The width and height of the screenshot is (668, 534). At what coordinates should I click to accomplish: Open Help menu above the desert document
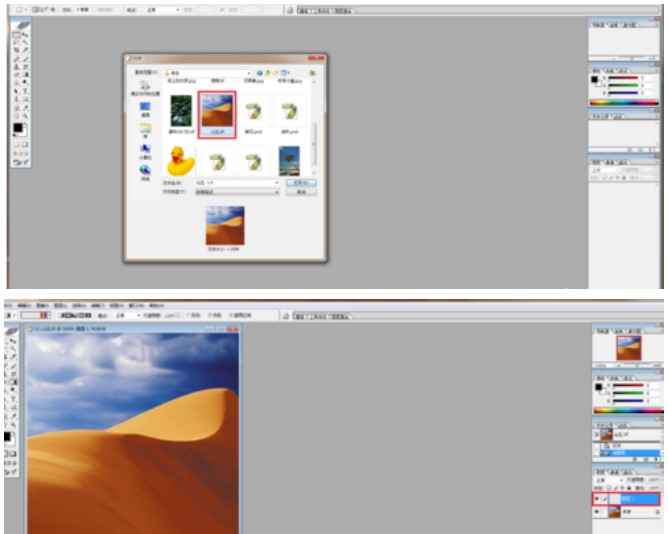tap(157, 306)
